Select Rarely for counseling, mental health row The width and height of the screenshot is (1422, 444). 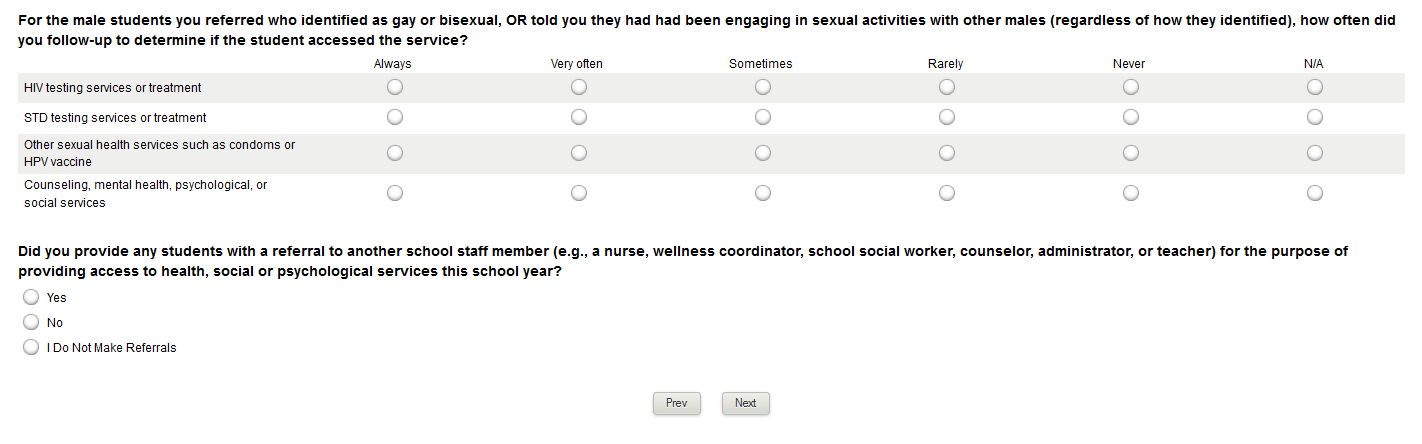(947, 193)
